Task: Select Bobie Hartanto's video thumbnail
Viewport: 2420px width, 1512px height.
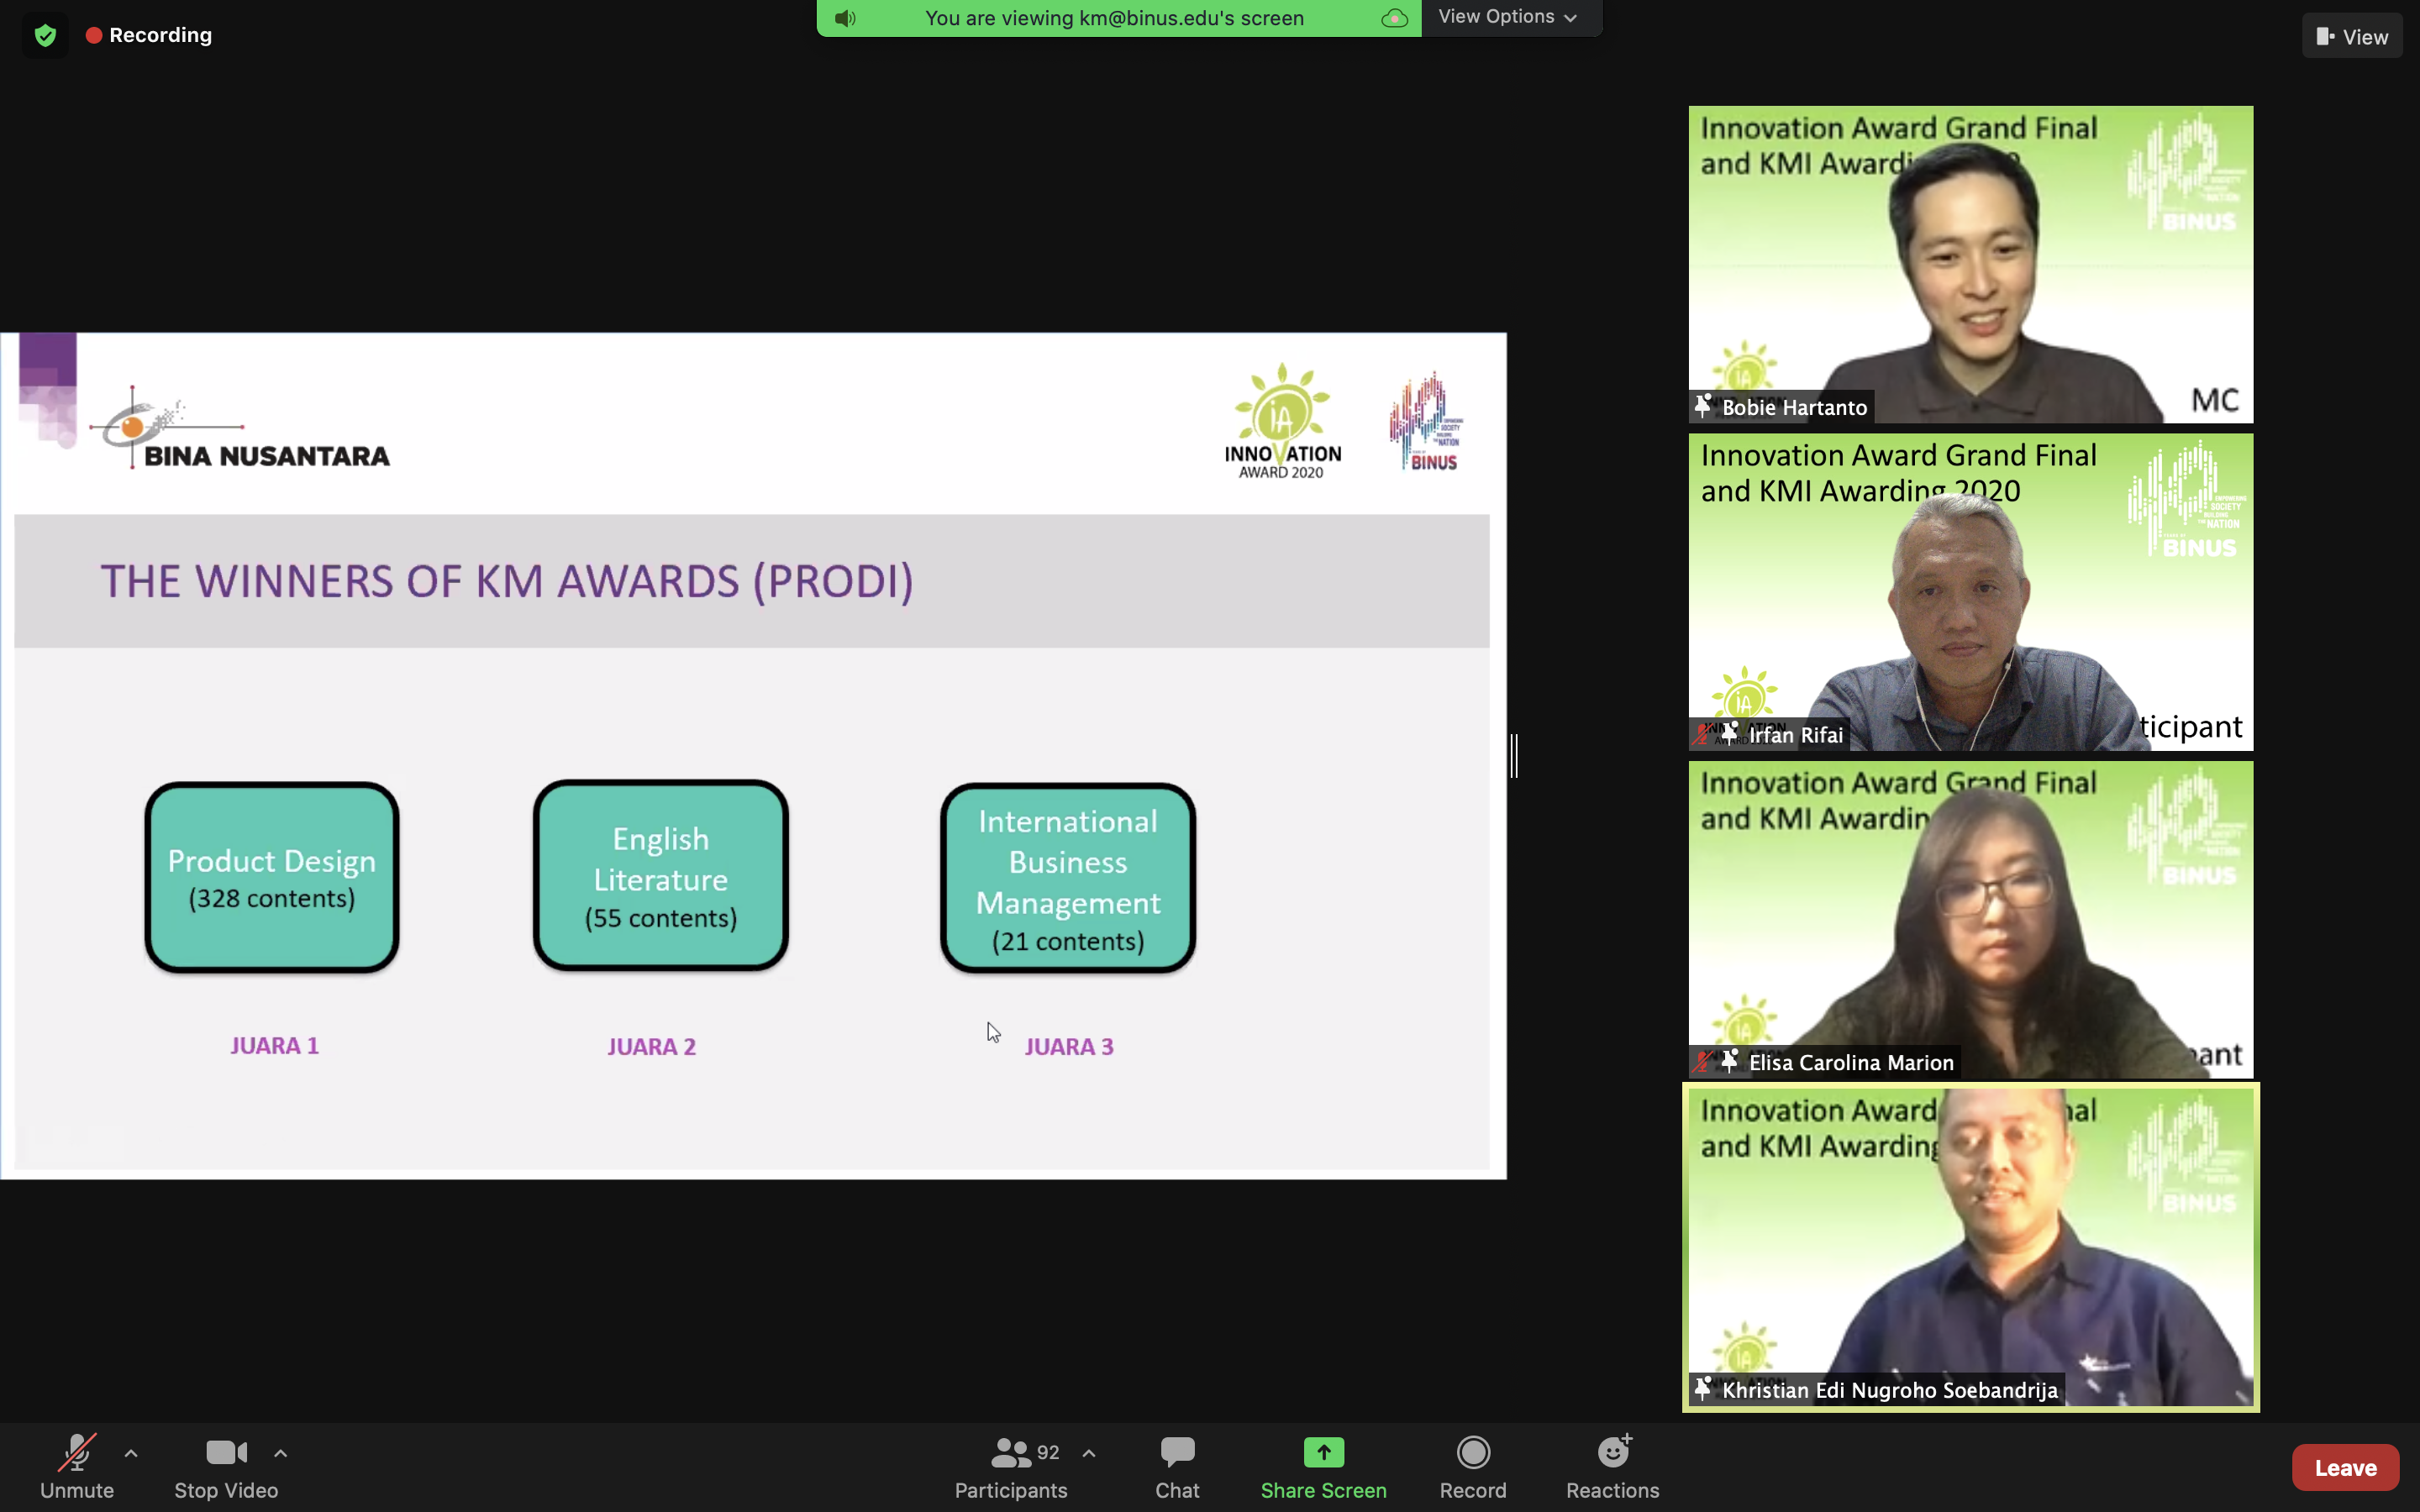Action: point(1970,264)
